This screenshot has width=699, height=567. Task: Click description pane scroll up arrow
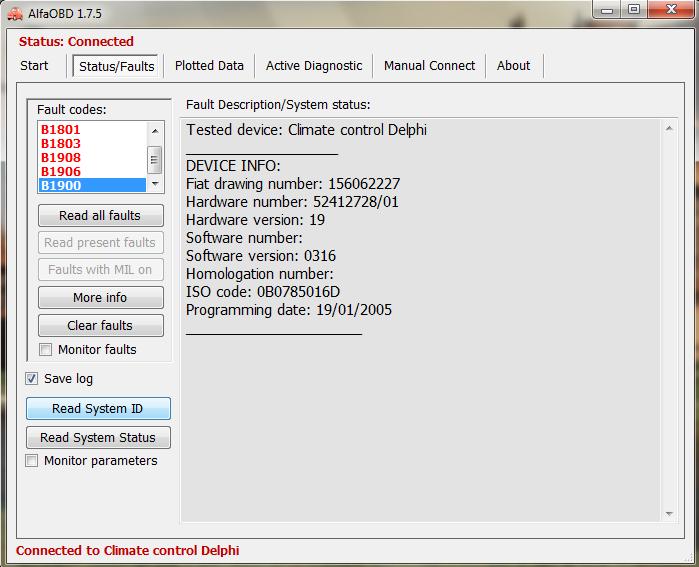coord(669,128)
